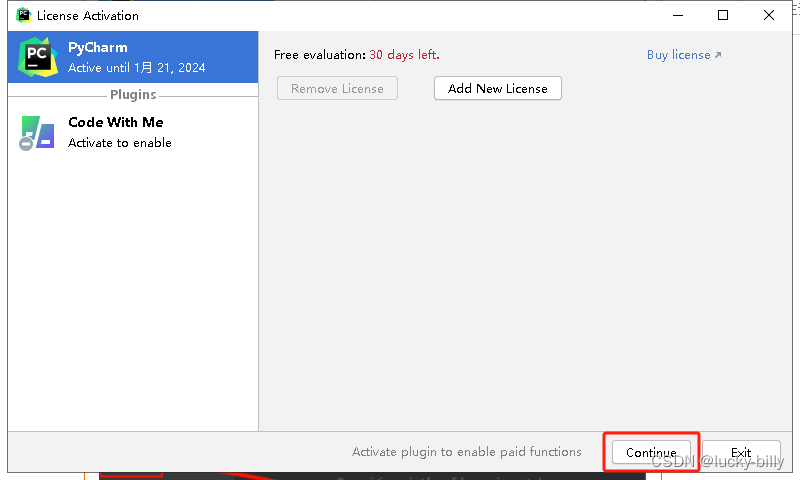Screen dimensions: 800x480
Task: Click the Exit button
Action: [x=741, y=452]
